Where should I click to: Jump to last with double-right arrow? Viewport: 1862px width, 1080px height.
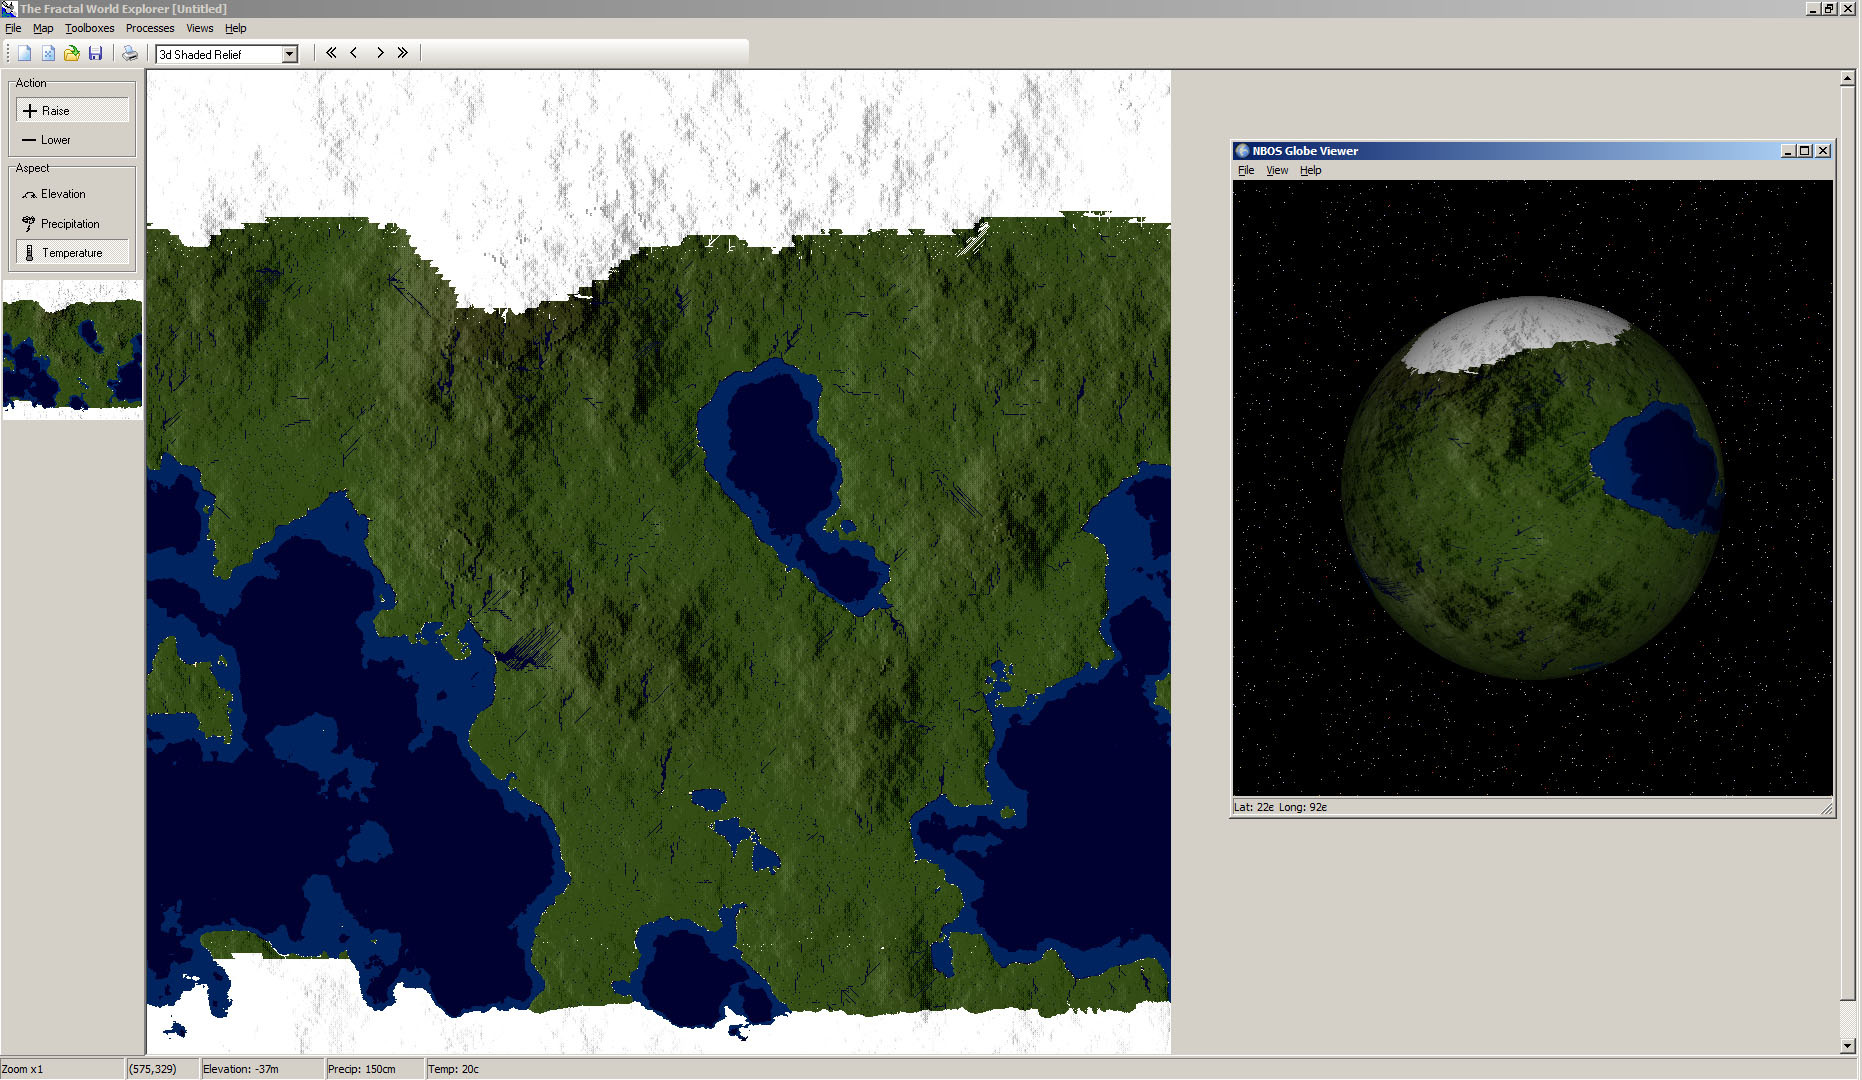tap(403, 53)
